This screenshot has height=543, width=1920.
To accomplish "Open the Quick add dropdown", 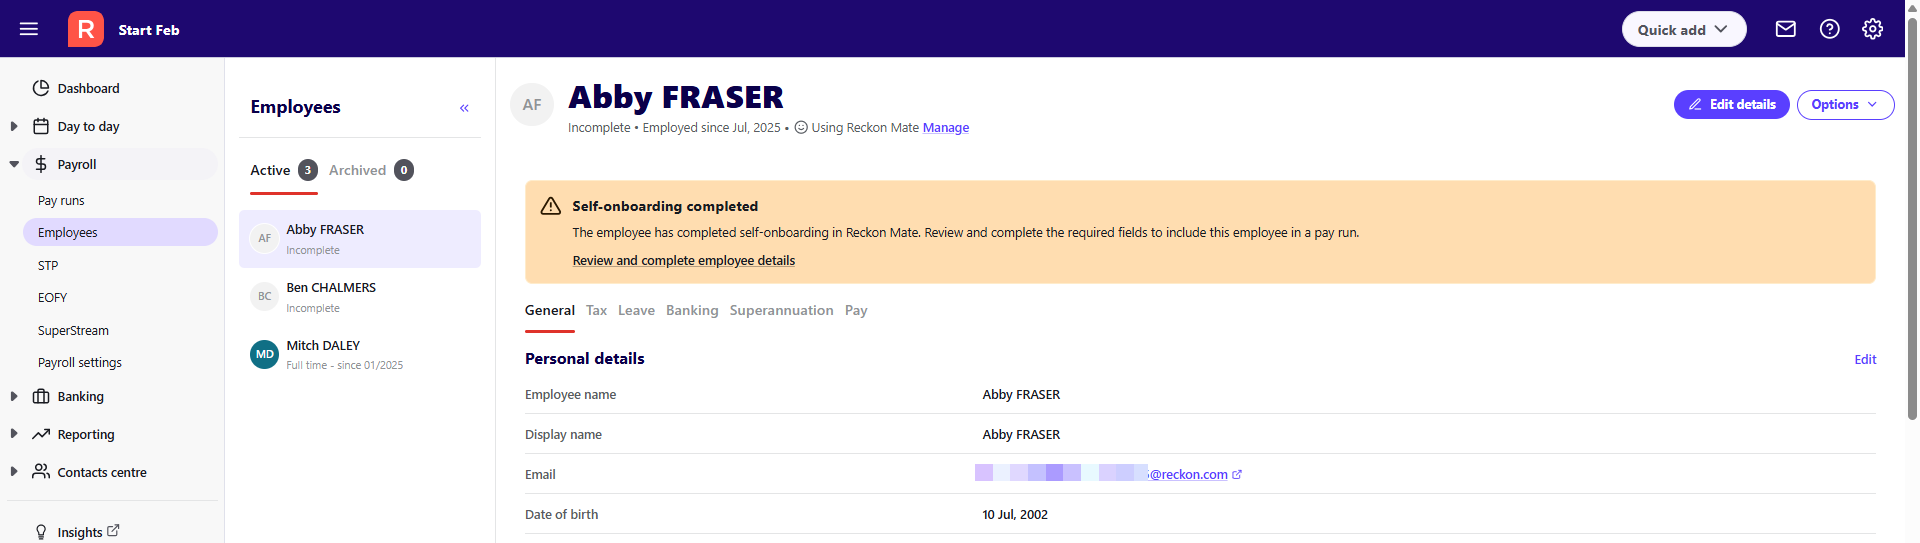I will click(1684, 29).
